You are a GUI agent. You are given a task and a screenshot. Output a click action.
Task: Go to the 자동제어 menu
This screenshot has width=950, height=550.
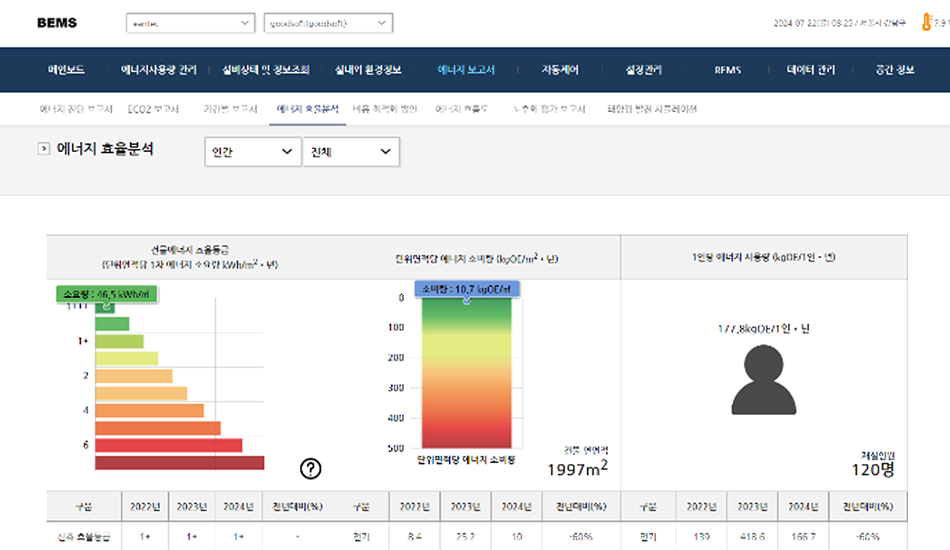(x=559, y=70)
